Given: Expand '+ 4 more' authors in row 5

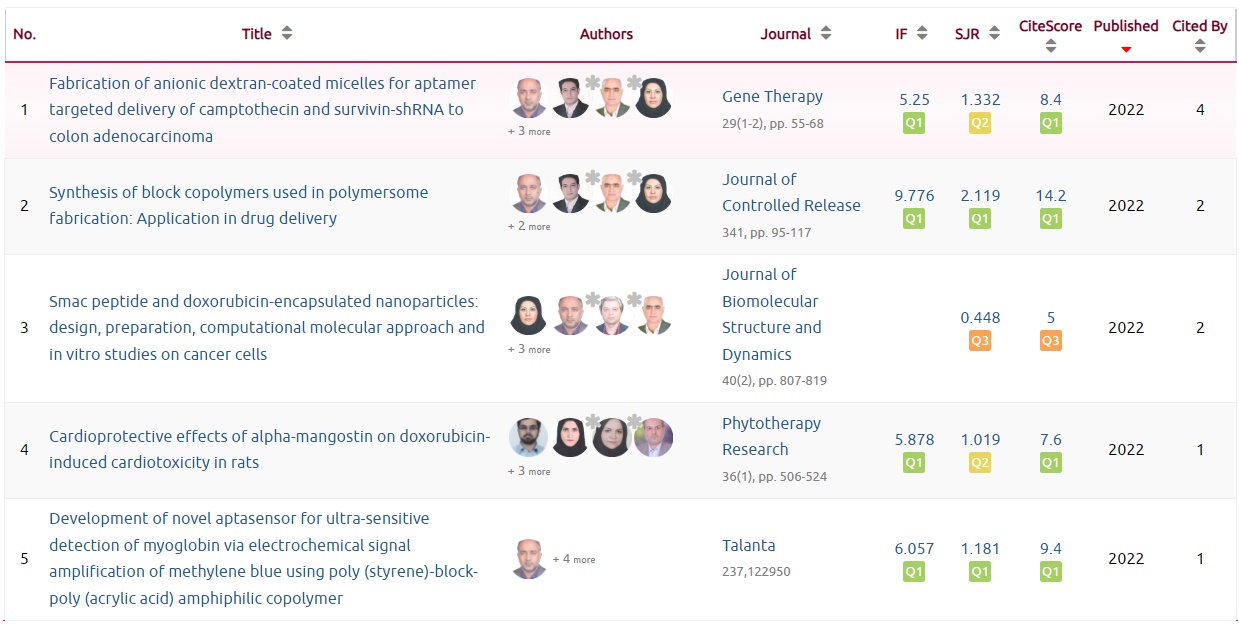Looking at the screenshot, I should (574, 559).
